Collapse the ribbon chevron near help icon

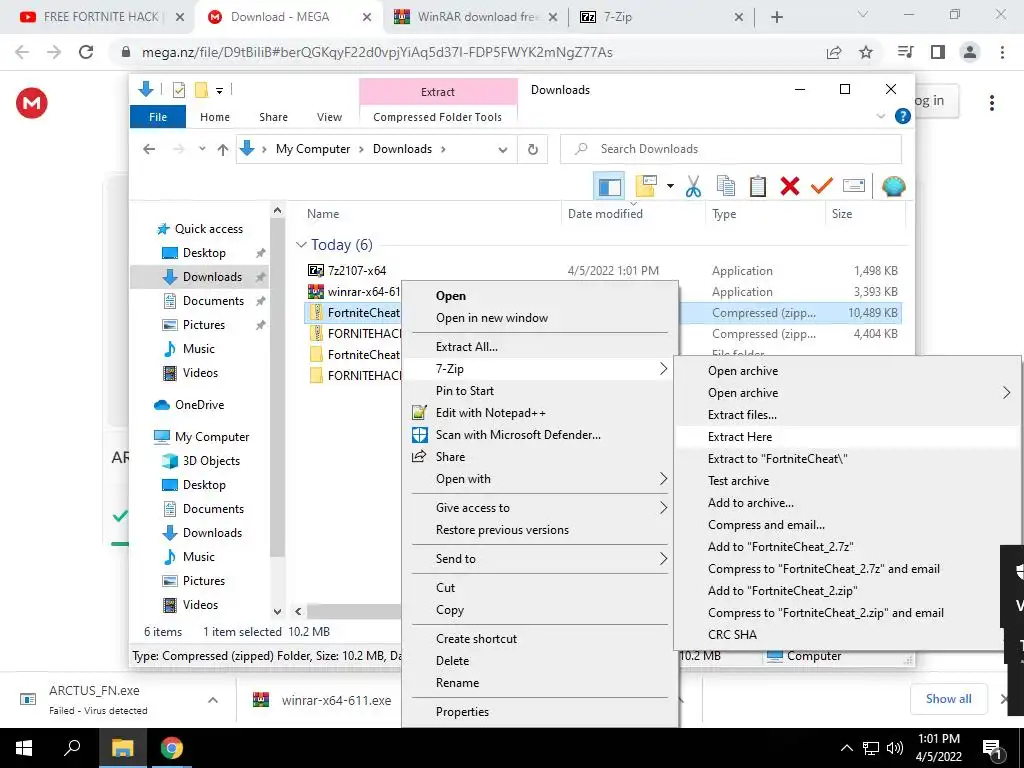(x=880, y=116)
